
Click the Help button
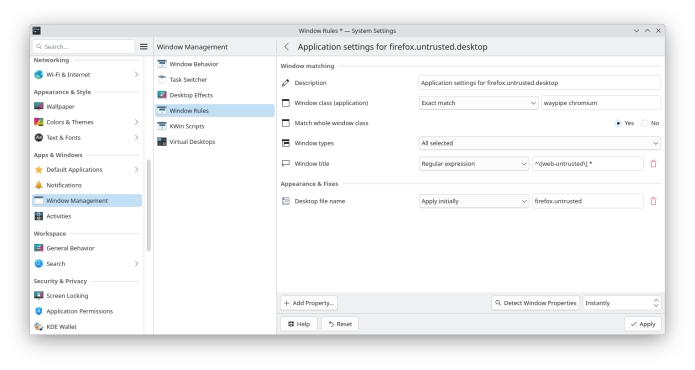pos(299,324)
